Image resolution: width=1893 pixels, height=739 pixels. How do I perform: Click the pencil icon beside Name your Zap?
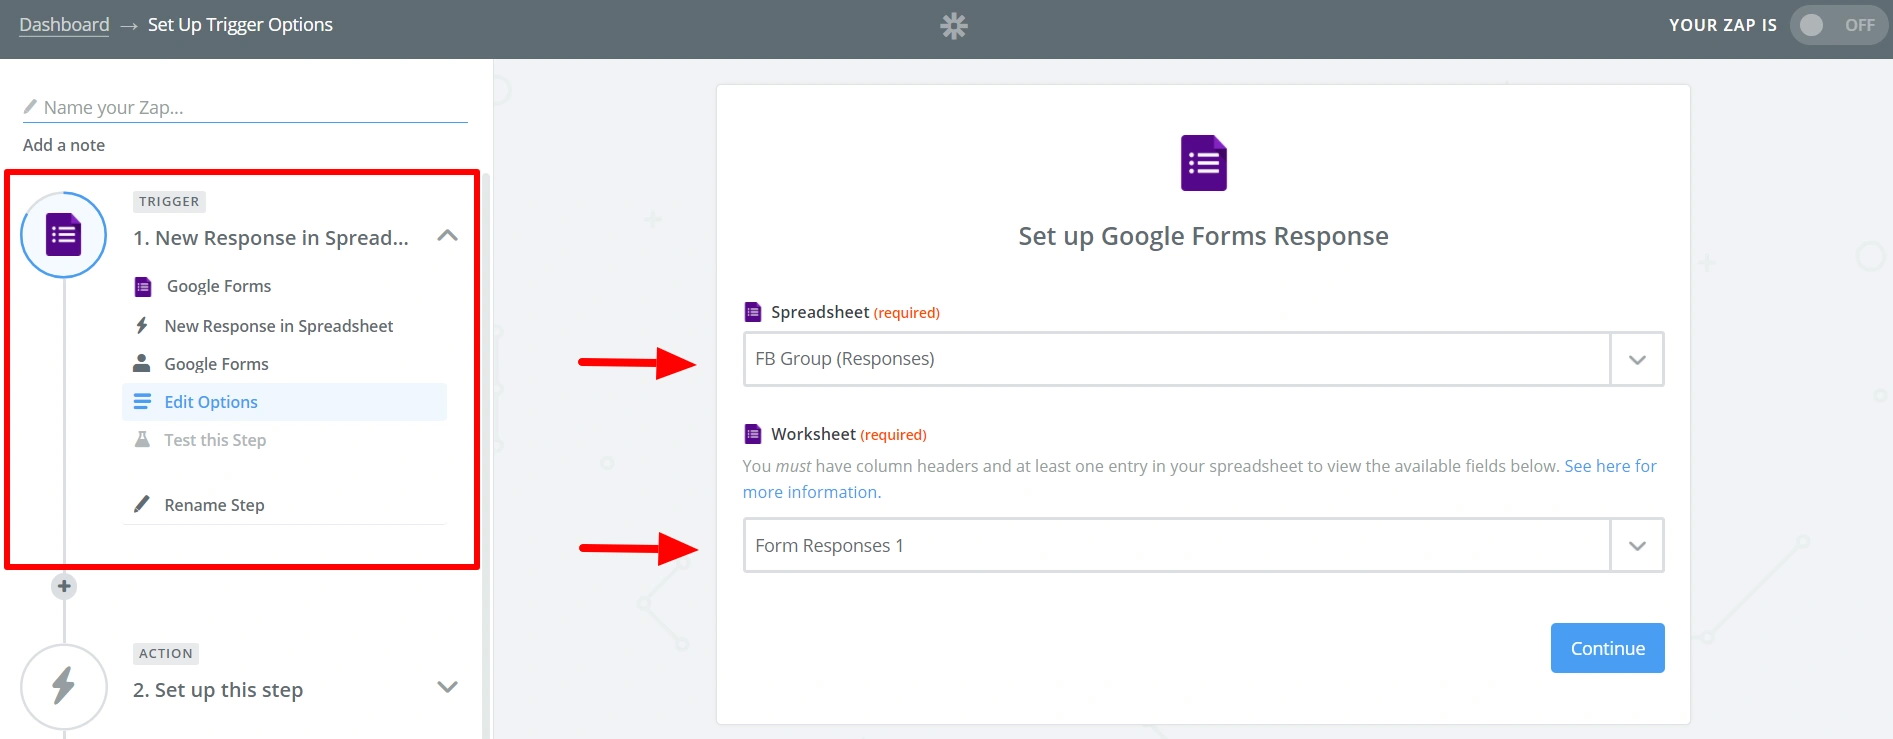tap(30, 106)
